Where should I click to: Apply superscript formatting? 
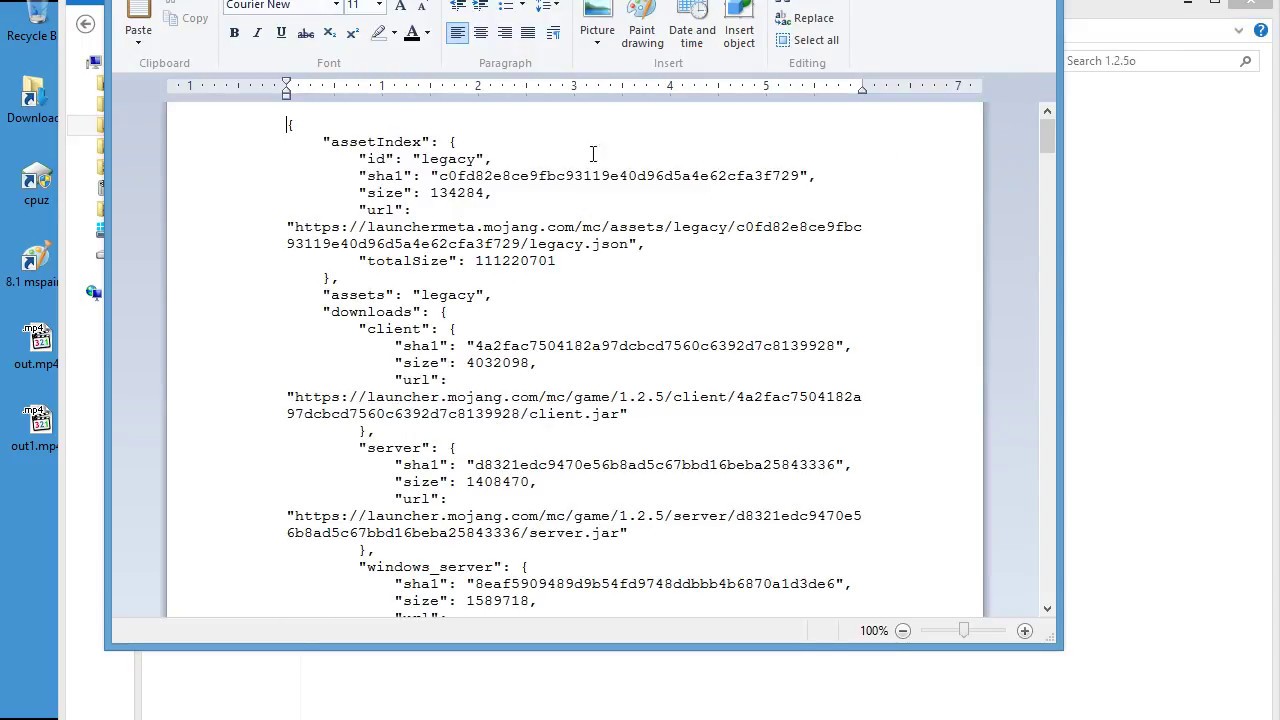[352, 33]
